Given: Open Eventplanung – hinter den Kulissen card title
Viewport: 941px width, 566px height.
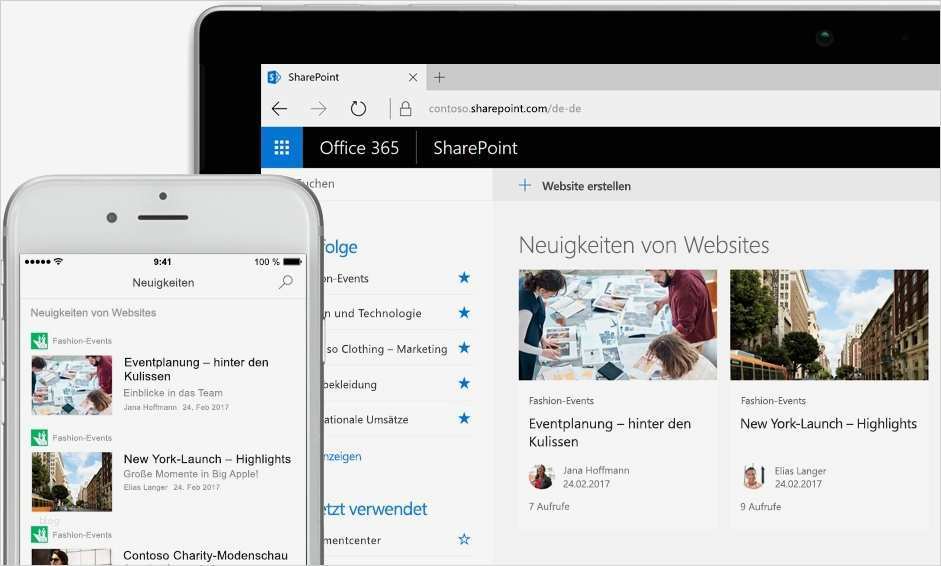Looking at the screenshot, I should pyautogui.click(x=610, y=432).
